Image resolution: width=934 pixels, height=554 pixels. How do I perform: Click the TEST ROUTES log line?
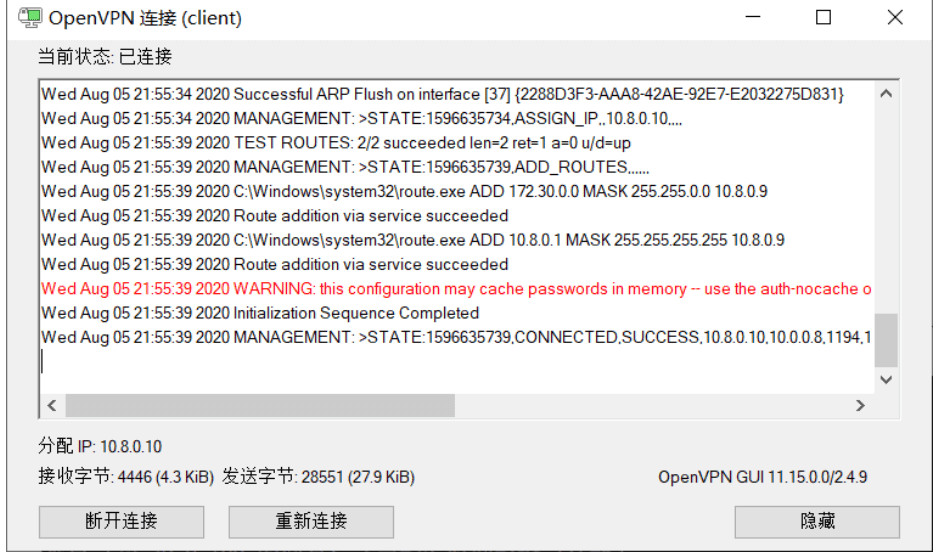point(336,143)
